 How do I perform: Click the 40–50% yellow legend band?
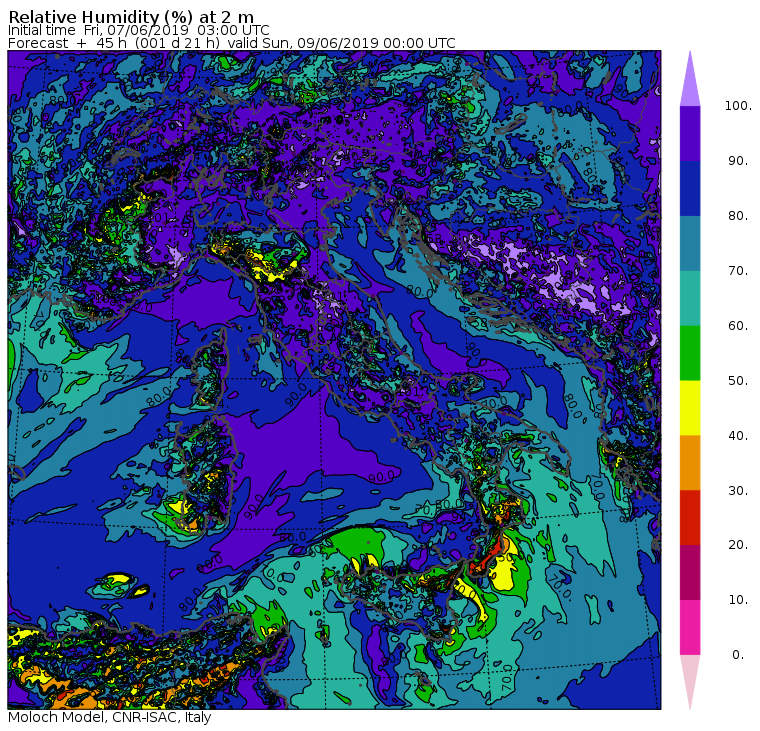[x=690, y=408]
